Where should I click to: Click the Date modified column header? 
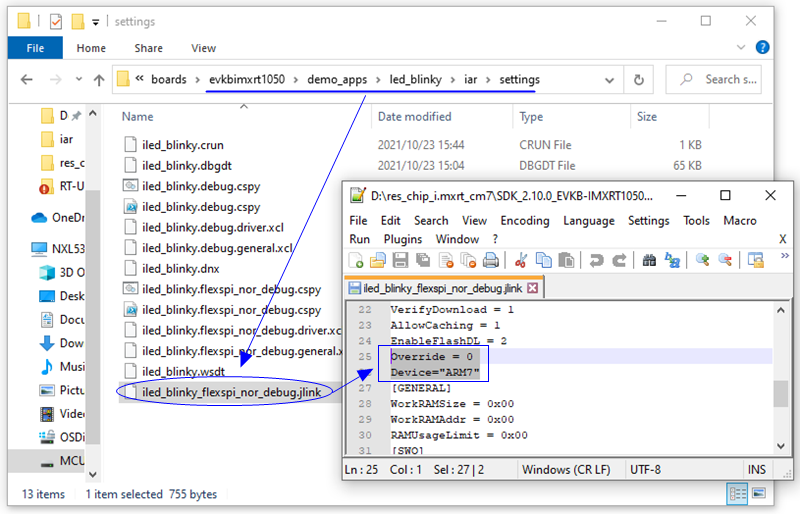coord(414,117)
